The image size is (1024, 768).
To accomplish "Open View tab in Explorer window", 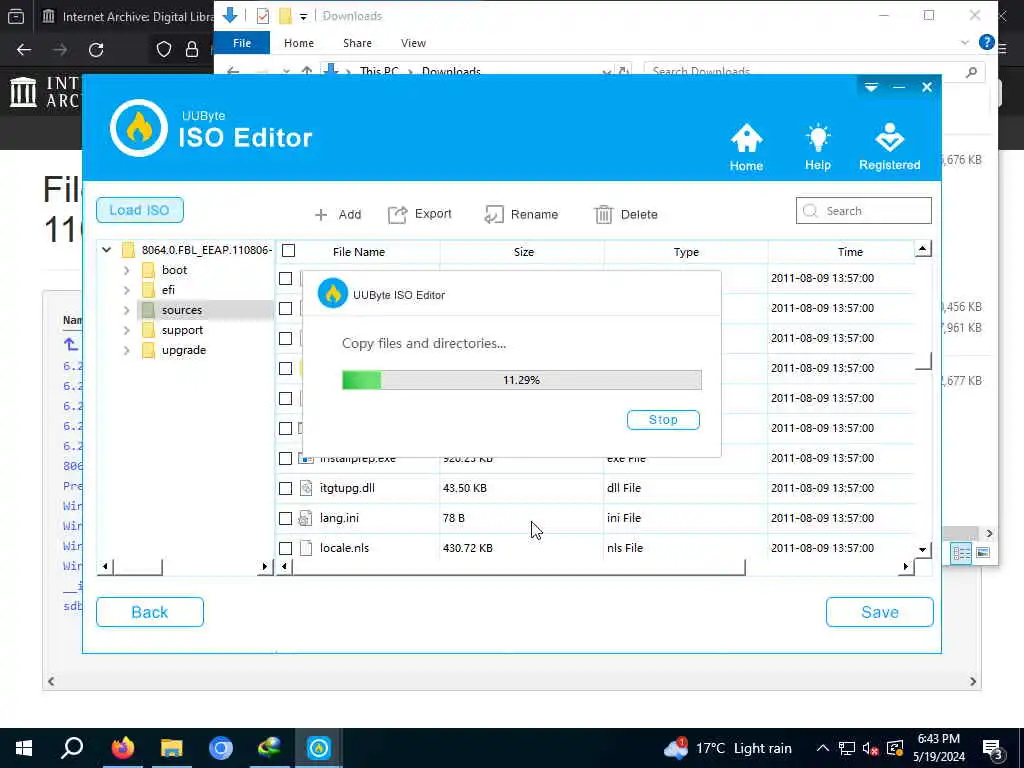I will (x=413, y=43).
